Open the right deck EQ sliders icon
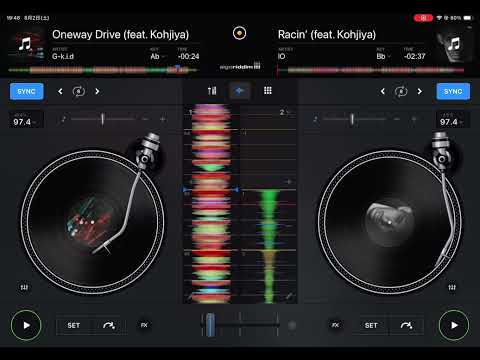The image size is (480, 360). pyautogui.click(x=452, y=287)
